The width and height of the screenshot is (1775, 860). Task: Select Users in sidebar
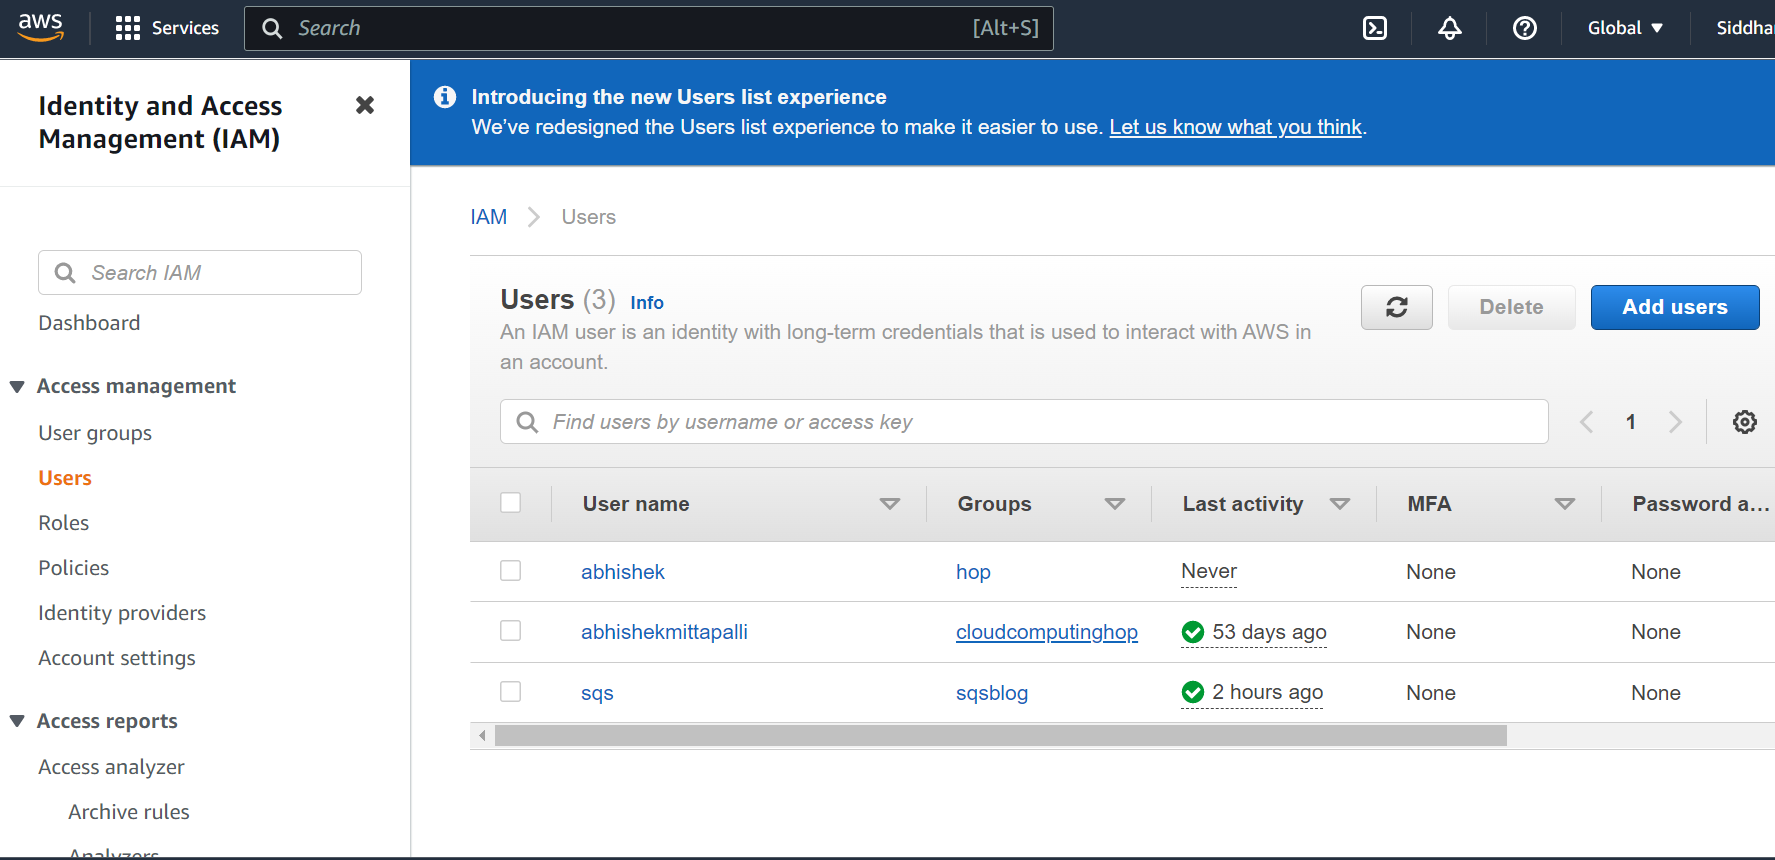pyautogui.click(x=65, y=478)
